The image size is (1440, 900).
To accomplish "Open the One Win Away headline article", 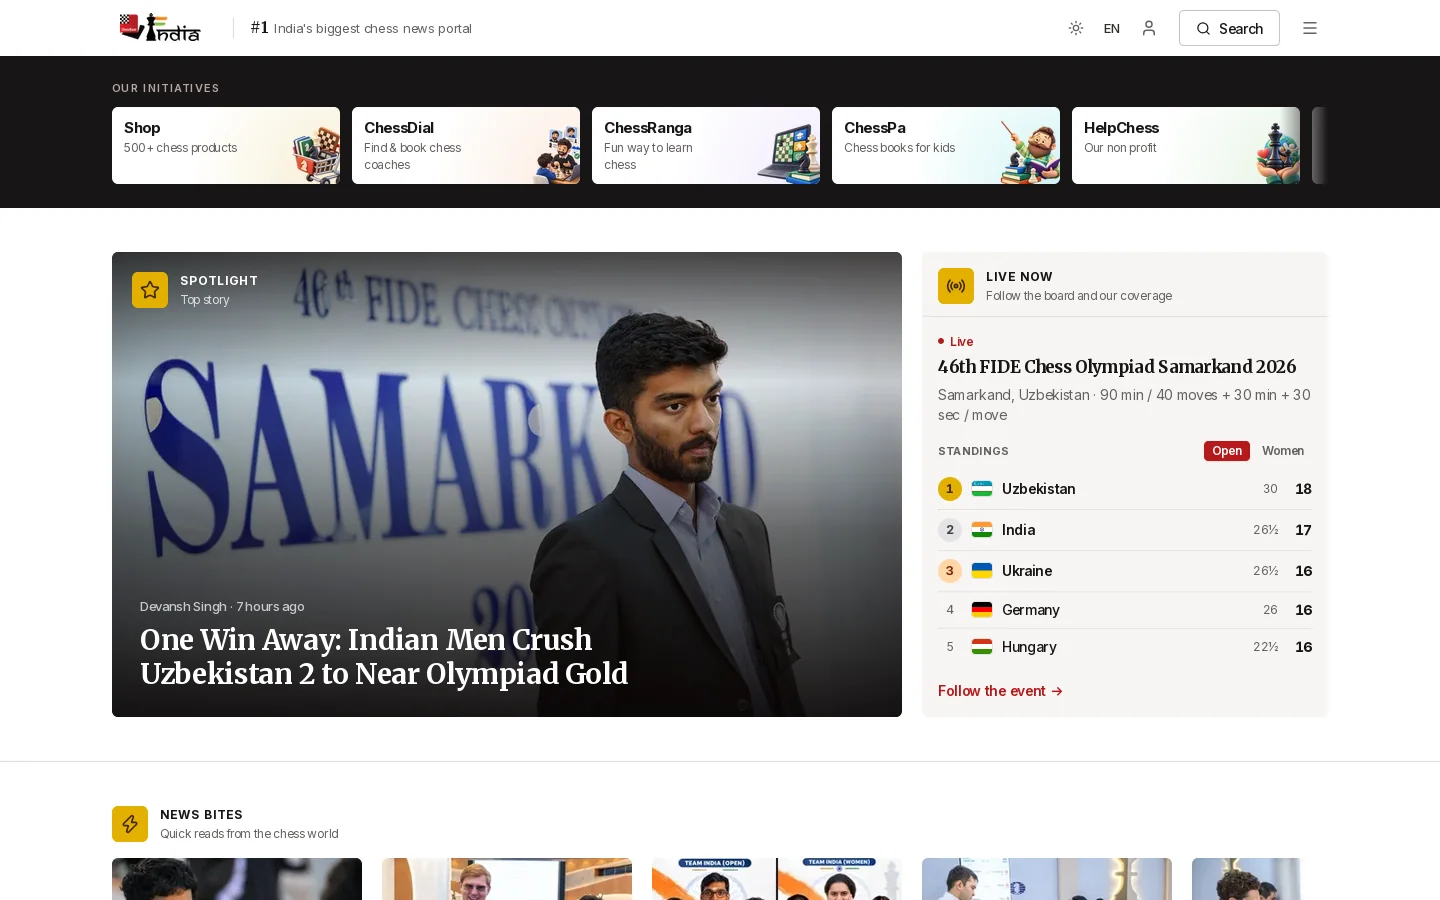I will [x=384, y=657].
